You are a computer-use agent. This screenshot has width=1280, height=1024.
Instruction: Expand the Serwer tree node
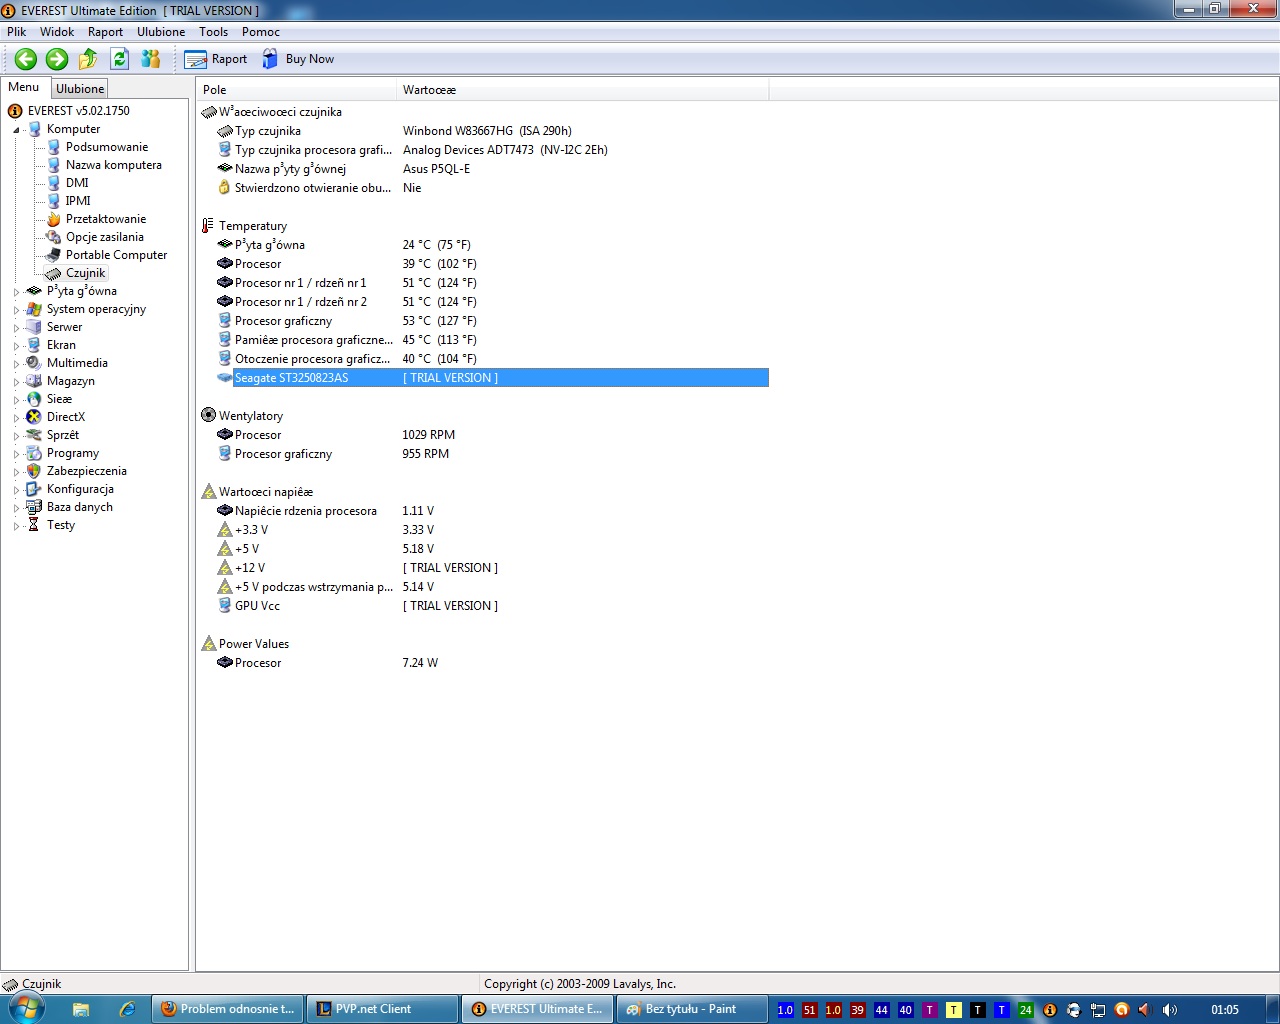(17, 328)
